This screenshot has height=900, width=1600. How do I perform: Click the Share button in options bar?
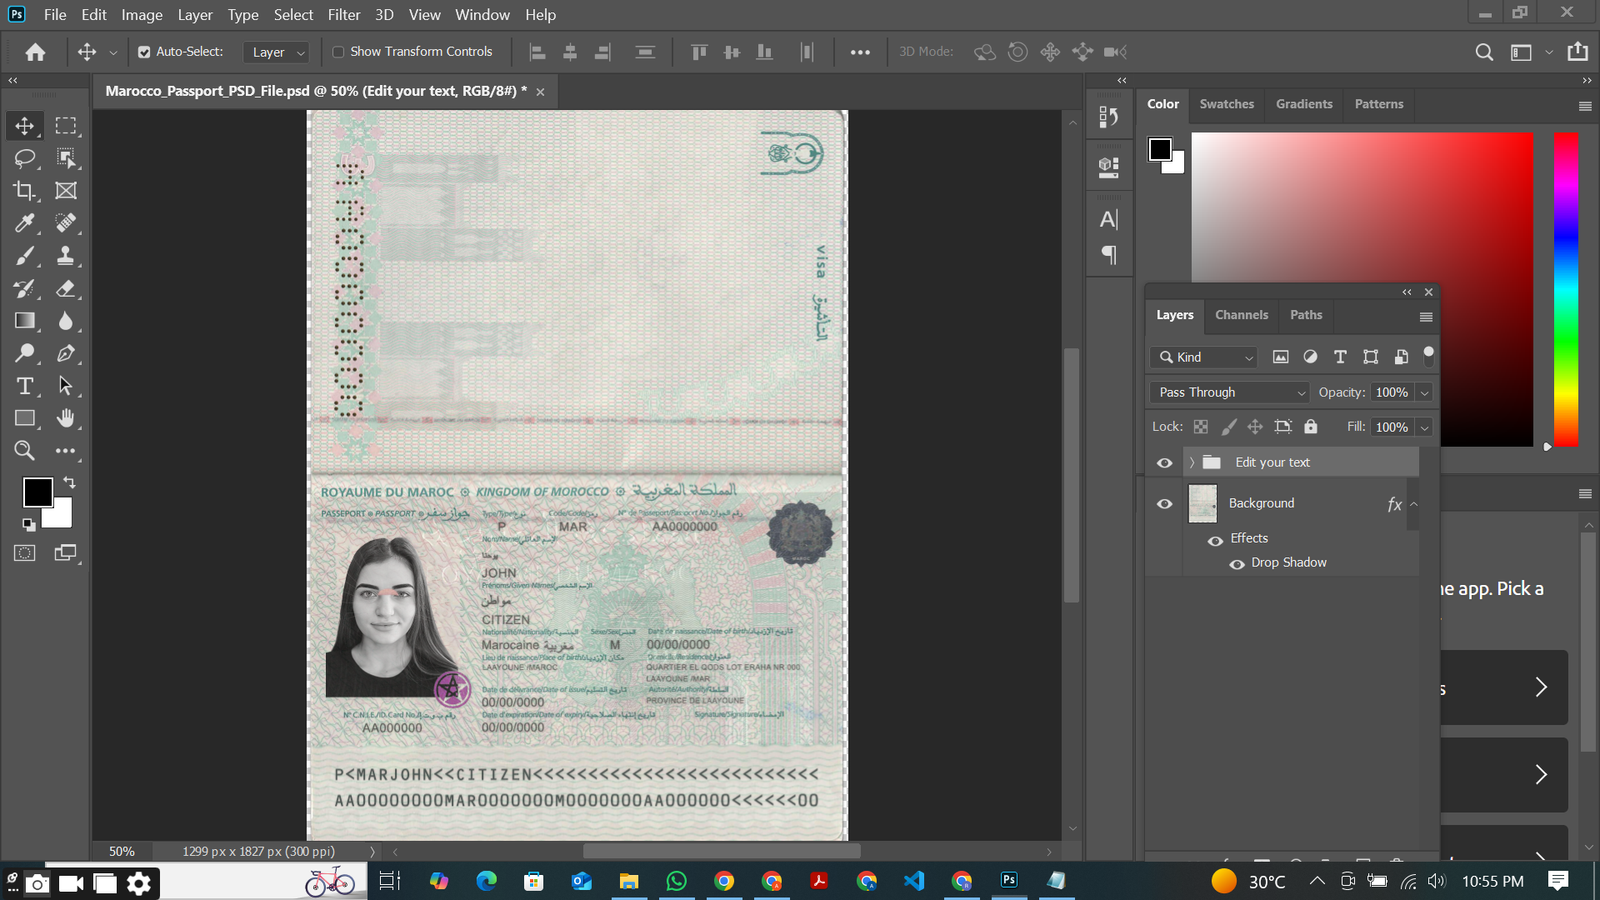coord(1578,52)
